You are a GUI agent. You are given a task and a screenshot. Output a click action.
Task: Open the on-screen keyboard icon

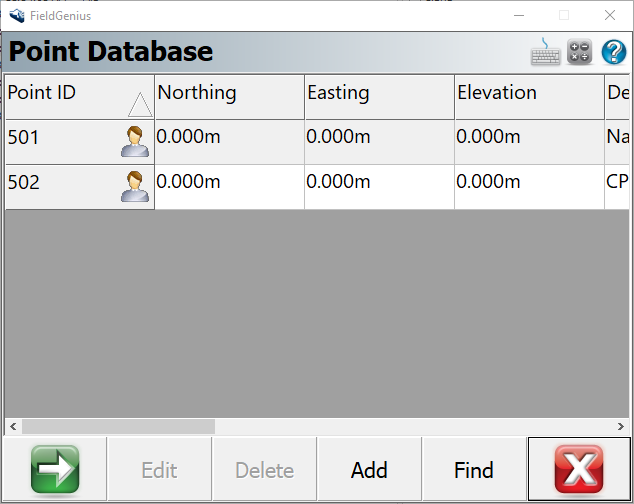[x=546, y=52]
